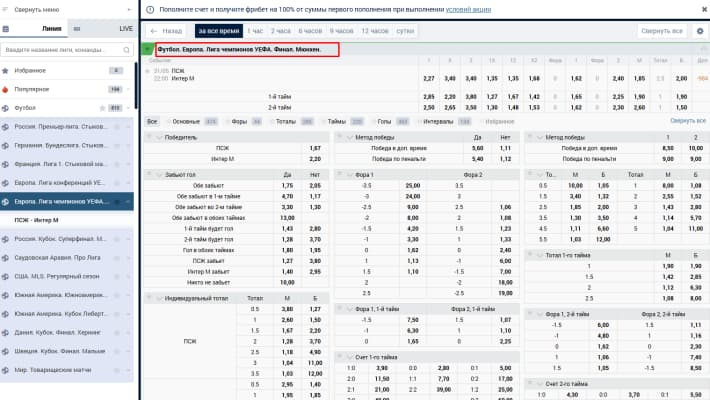Image resolution: width=710 pixels, height=400 pixels.
Task: Click ball icon of Европа. Лига конференций row
Action: (5, 183)
